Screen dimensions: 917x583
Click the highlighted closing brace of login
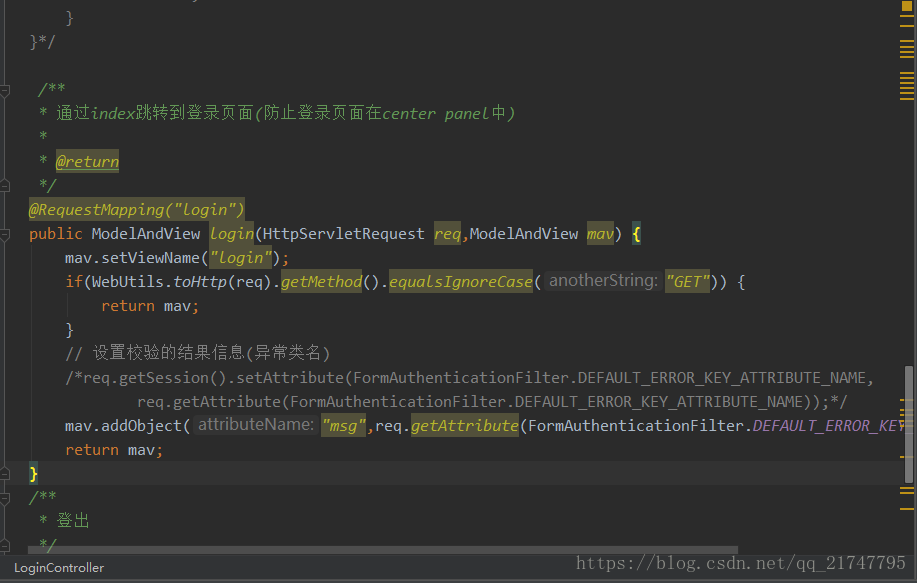click(x=34, y=473)
